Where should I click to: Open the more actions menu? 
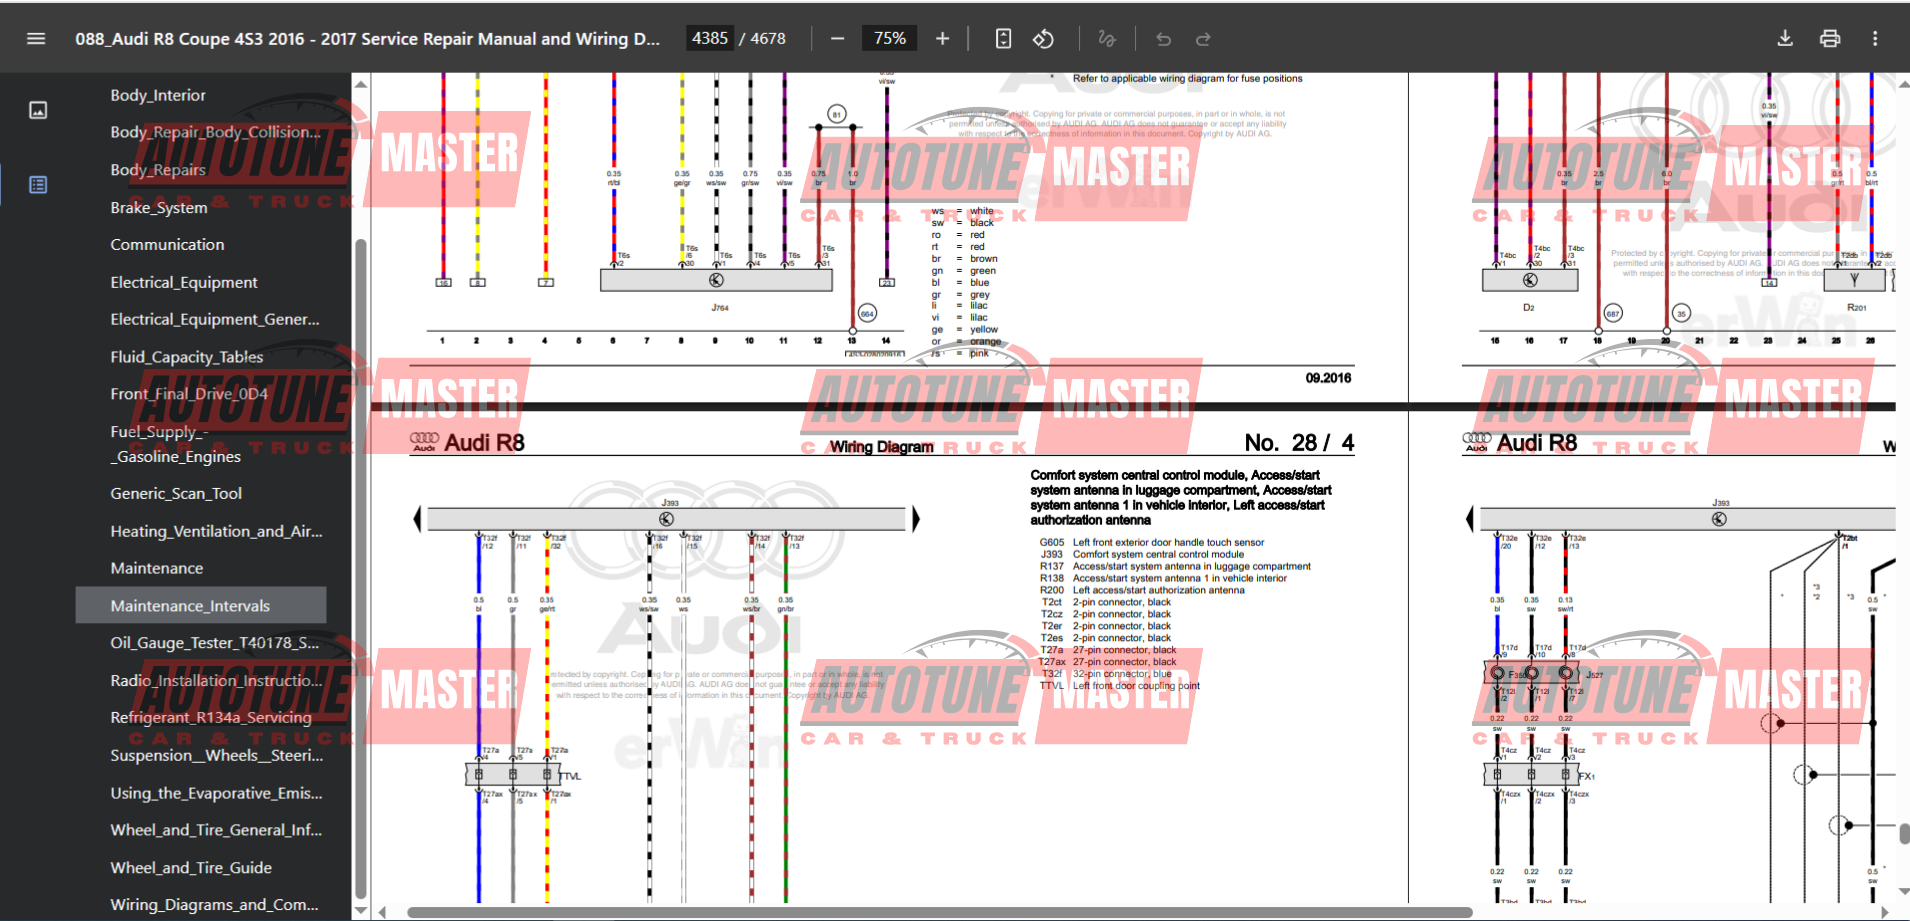(1875, 39)
